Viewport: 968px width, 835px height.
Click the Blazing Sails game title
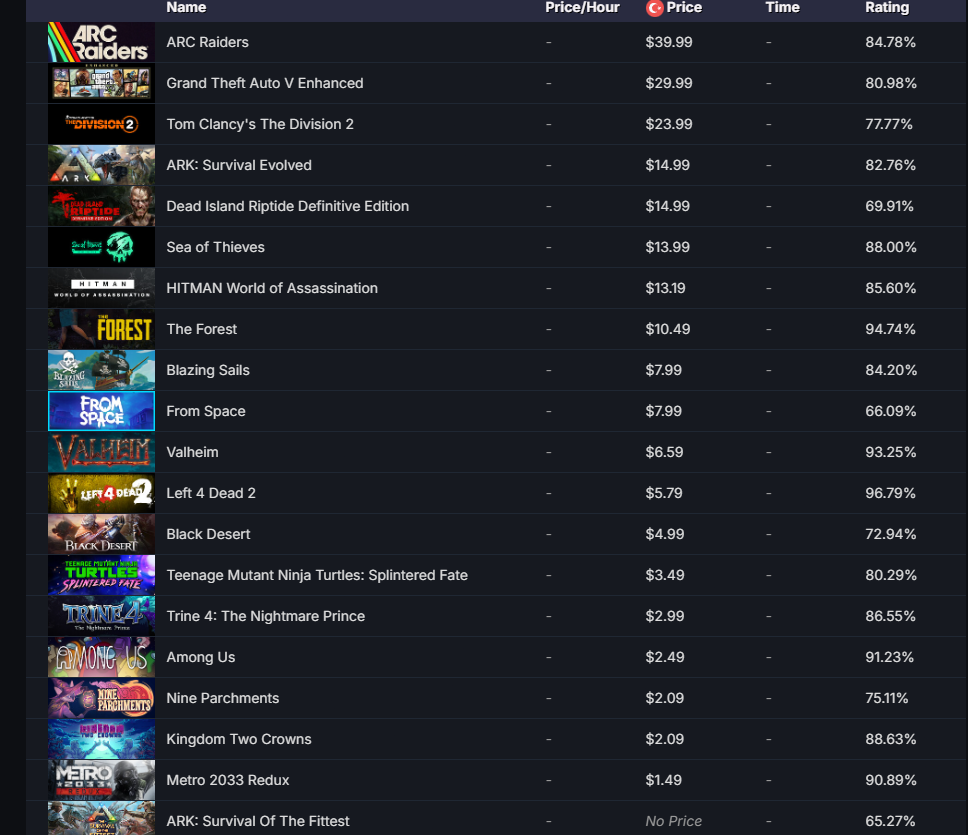pyautogui.click(x=208, y=370)
